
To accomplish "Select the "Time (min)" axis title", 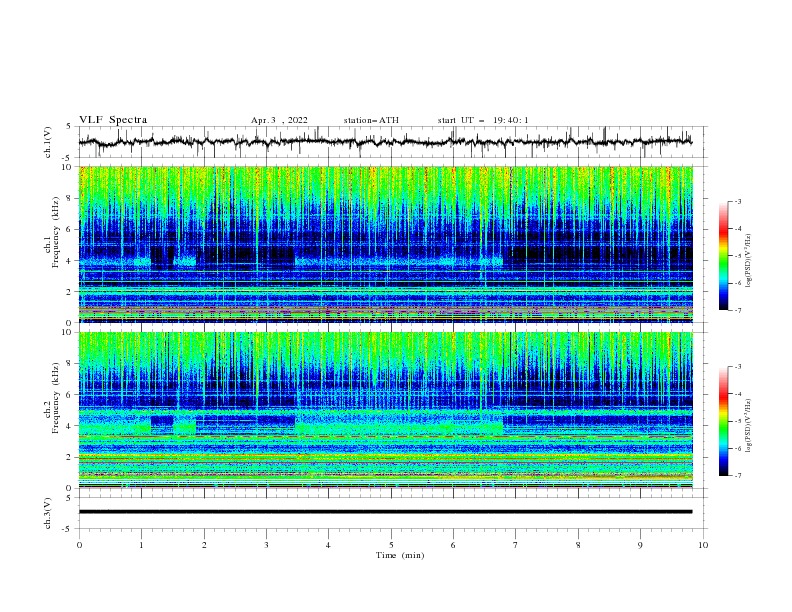I will pyautogui.click(x=400, y=555).
